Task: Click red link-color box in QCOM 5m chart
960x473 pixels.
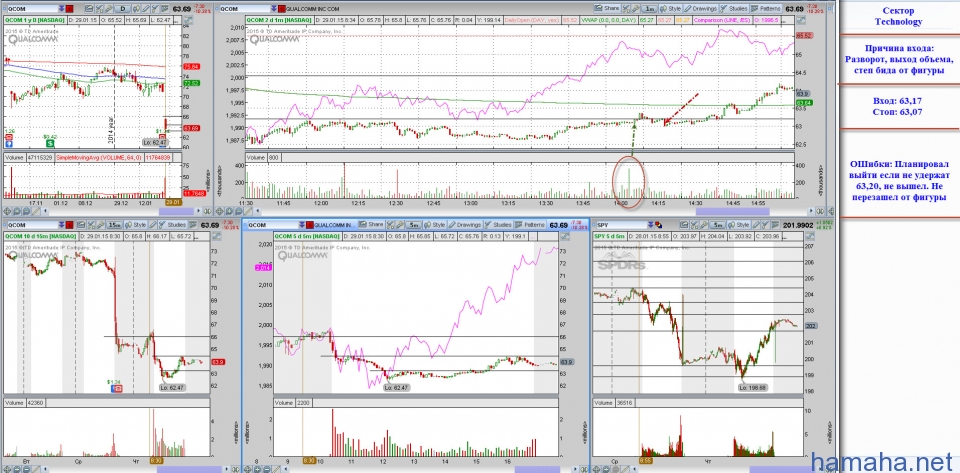Action: pos(310,225)
